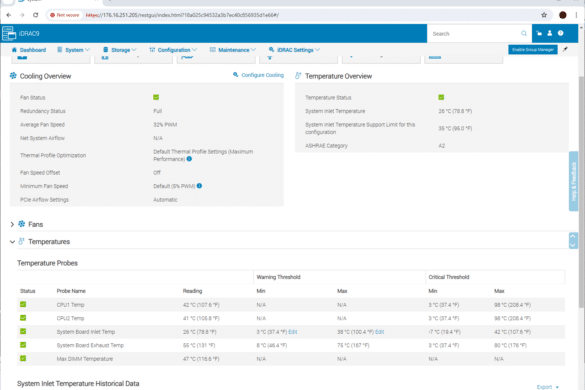Click the pin icon beside Group Manager
Image resolution: width=585 pixels, height=390 pixels.
tap(565, 49)
